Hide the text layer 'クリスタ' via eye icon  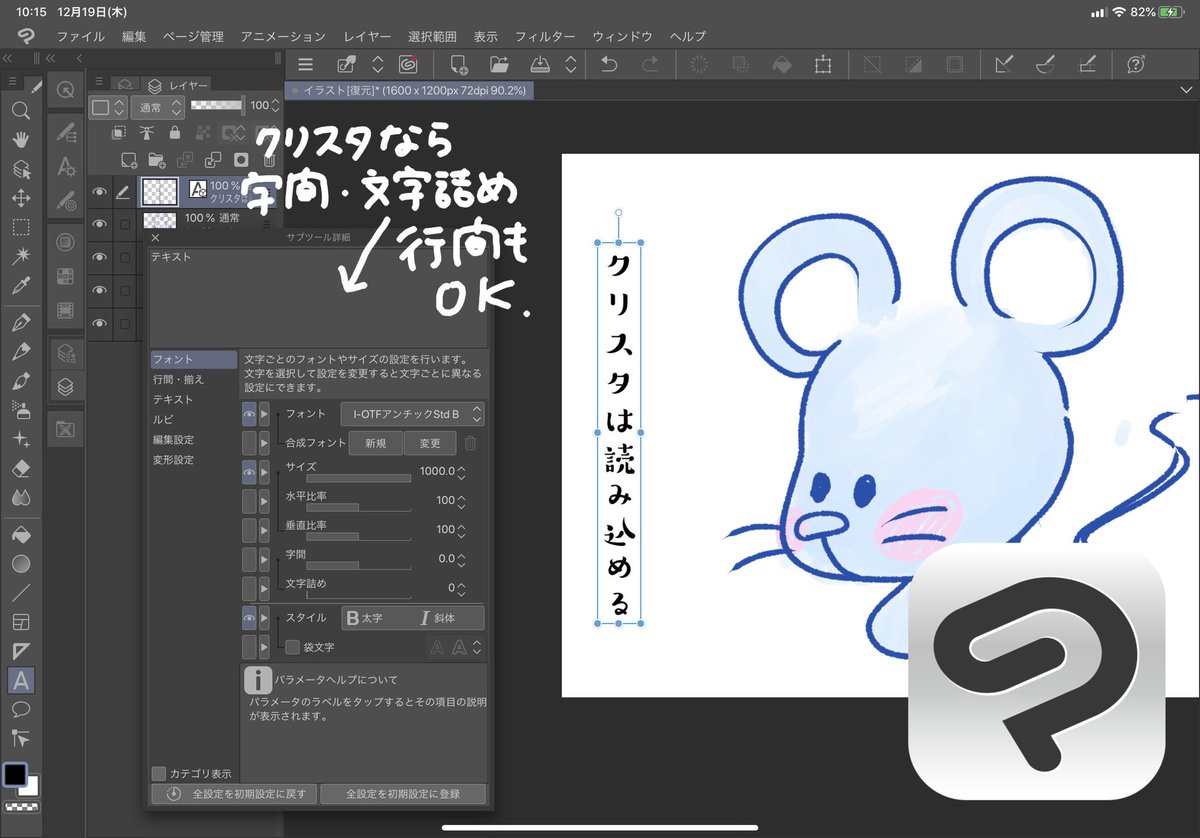(x=99, y=193)
